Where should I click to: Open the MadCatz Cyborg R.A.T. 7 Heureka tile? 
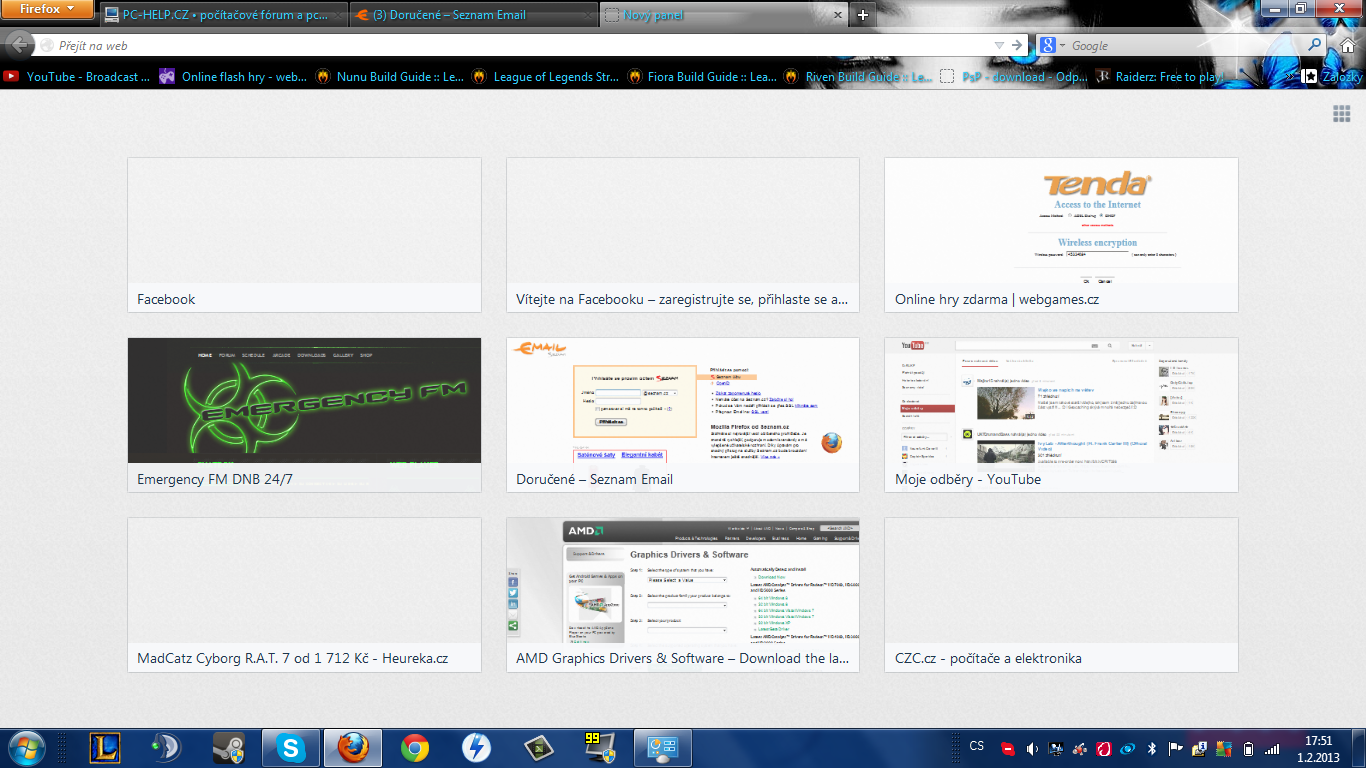(304, 594)
